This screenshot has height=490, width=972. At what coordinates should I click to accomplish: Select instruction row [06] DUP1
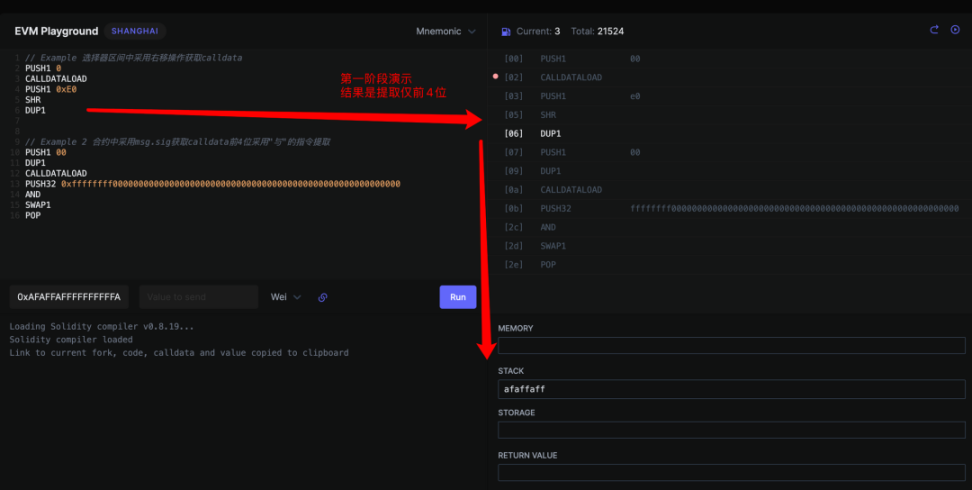coord(730,133)
